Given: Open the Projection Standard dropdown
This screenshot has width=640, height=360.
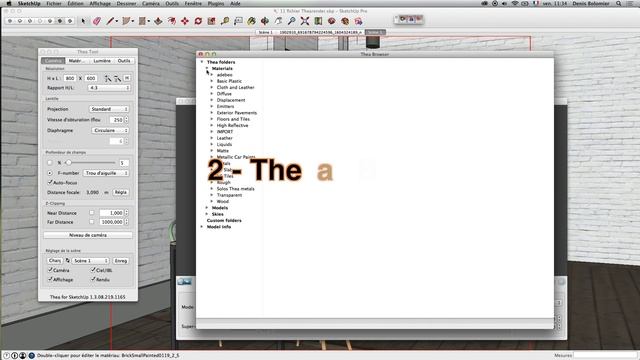Looking at the screenshot, I should pos(109,109).
